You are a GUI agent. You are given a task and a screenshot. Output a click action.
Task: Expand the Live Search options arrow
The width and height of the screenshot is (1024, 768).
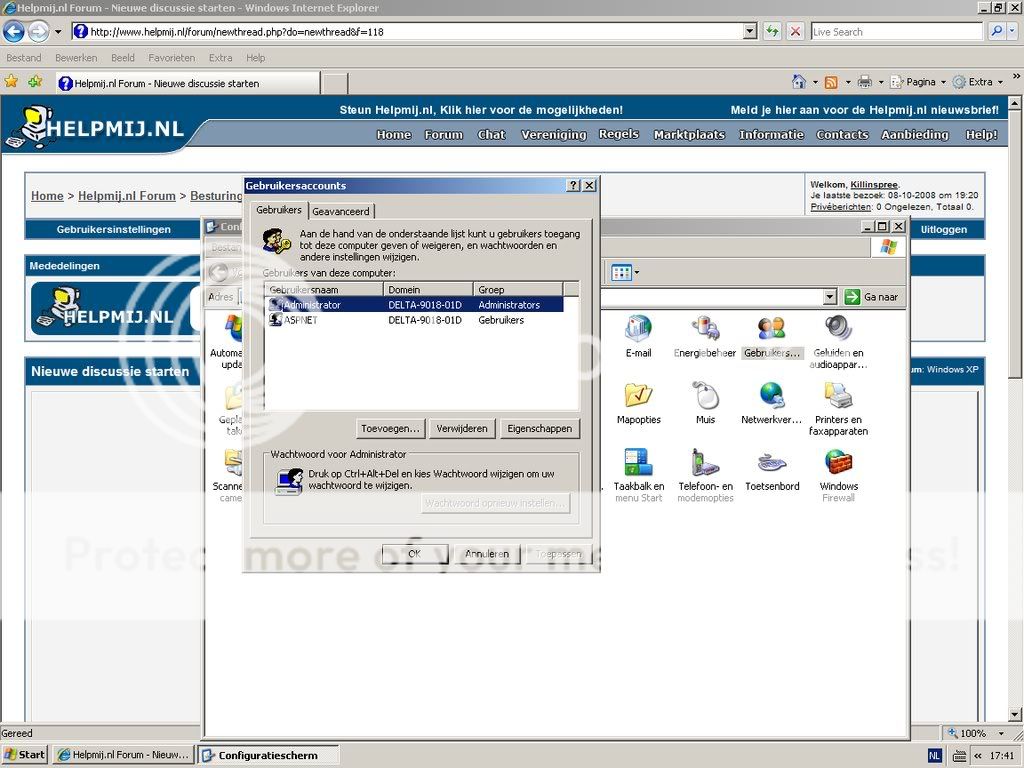pos(1013,31)
